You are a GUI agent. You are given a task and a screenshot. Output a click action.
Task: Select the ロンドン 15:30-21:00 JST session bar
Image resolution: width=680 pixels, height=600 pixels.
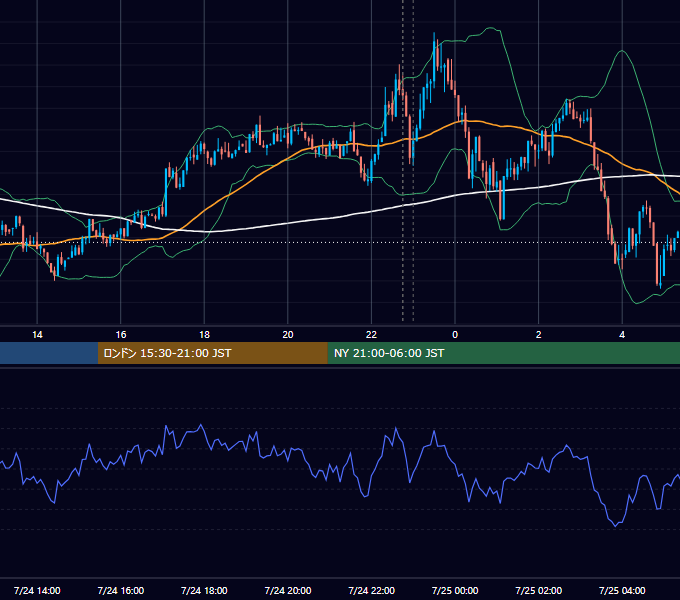click(x=212, y=353)
